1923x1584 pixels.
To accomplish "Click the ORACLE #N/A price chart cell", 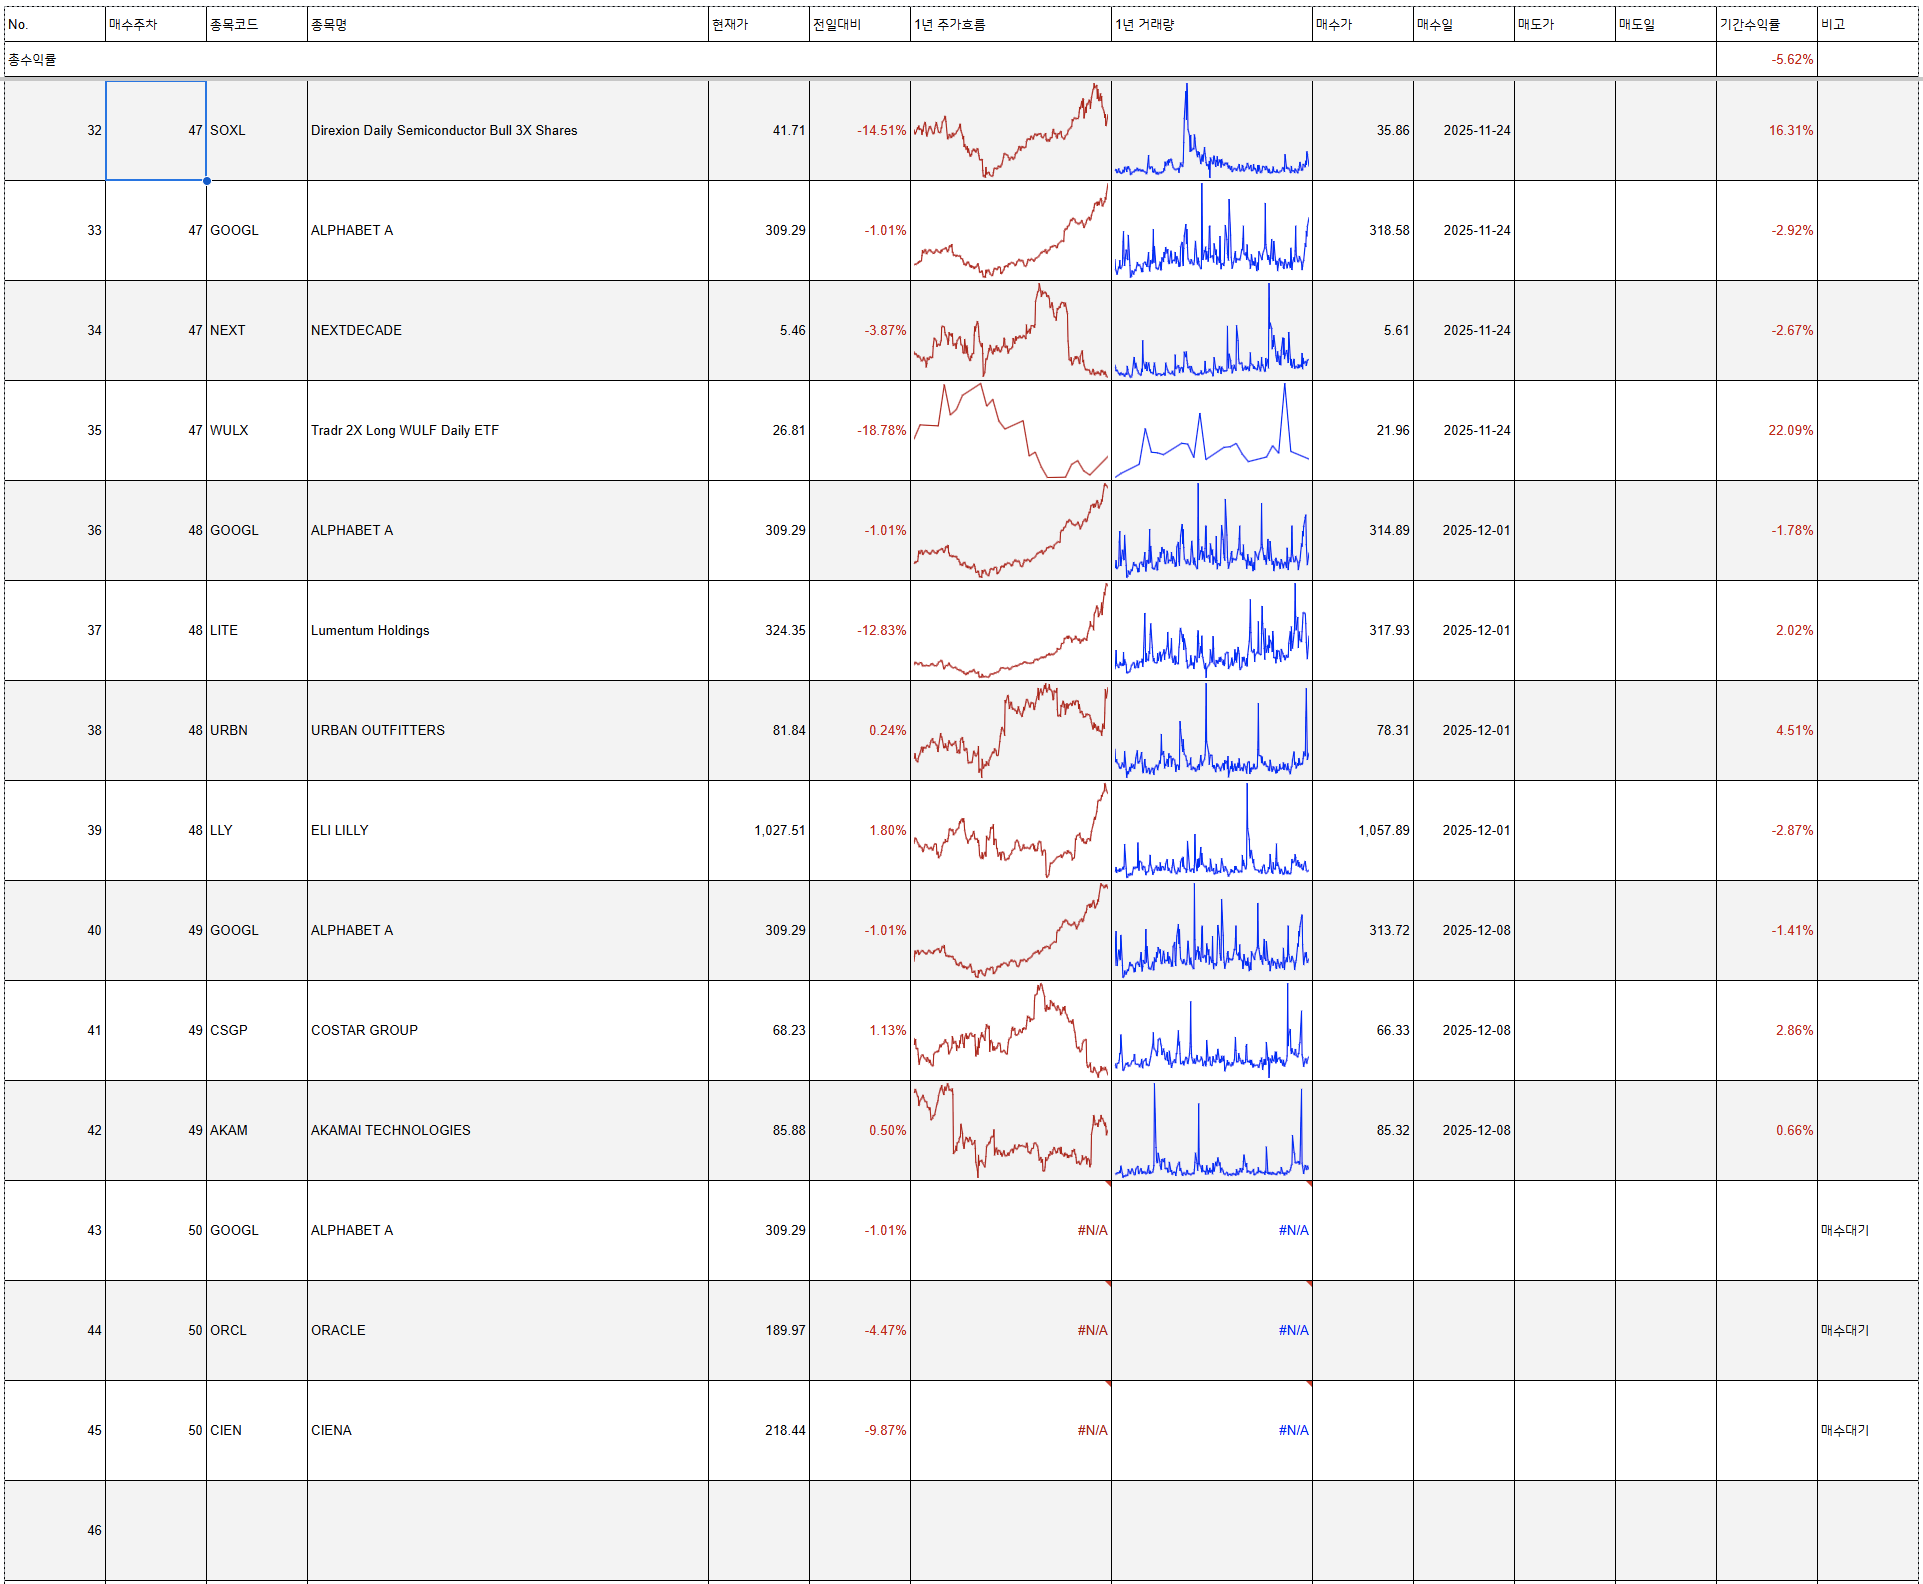I will (x=1010, y=1331).
